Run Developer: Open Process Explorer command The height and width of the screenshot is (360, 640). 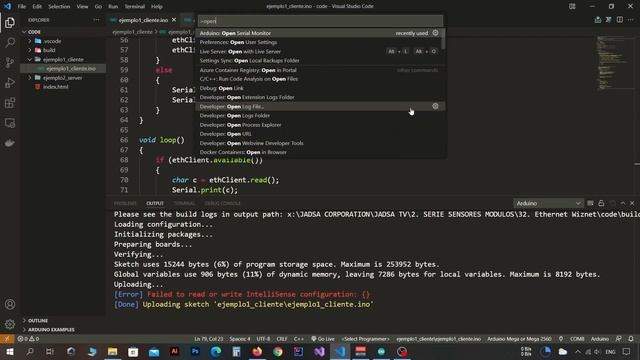[x=319, y=124]
